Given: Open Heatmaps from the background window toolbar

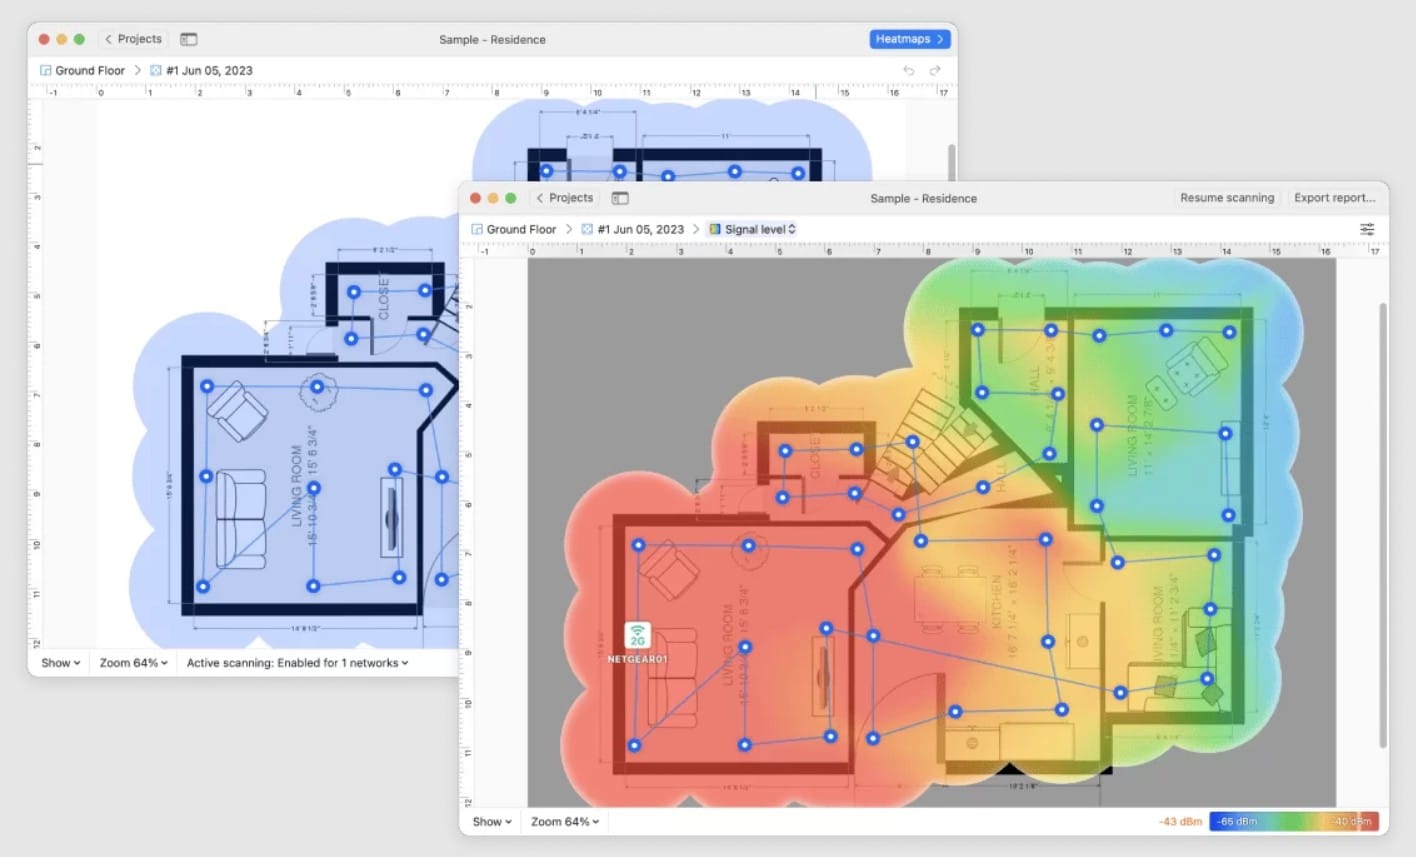Looking at the screenshot, I should click(x=908, y=39).
